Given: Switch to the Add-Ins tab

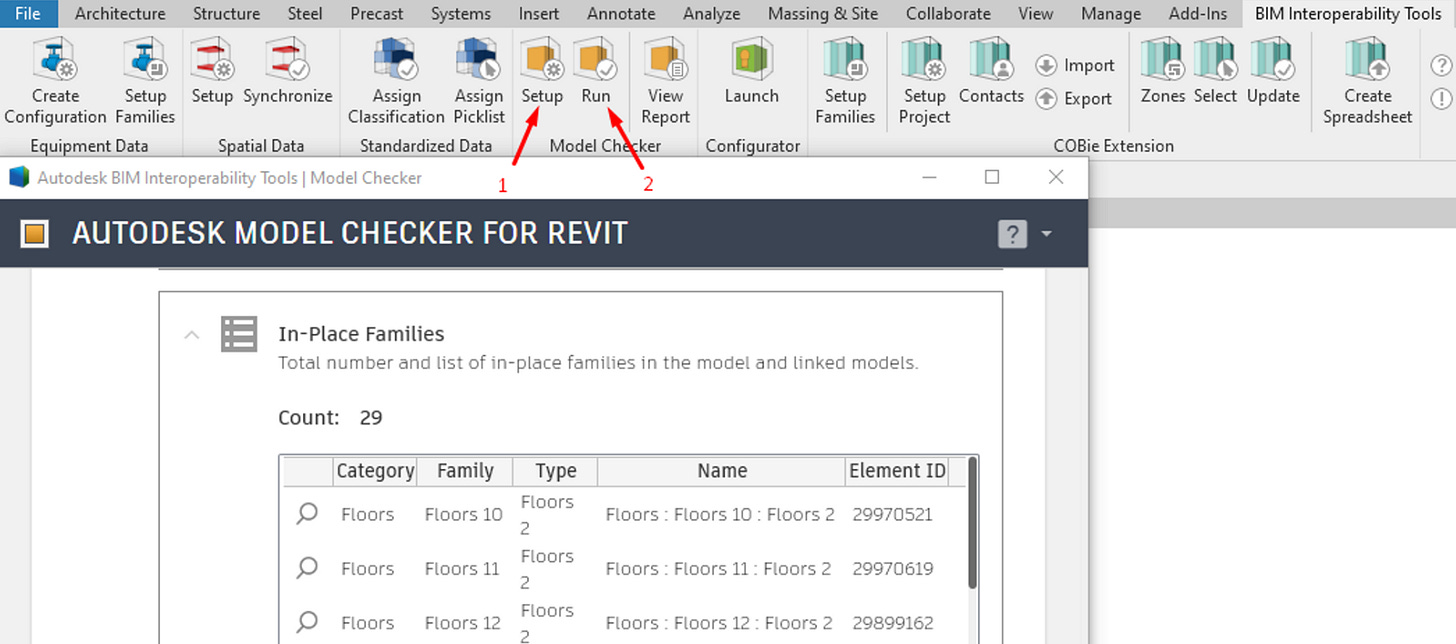Looking at the screenshot, I should (1197, 14).
